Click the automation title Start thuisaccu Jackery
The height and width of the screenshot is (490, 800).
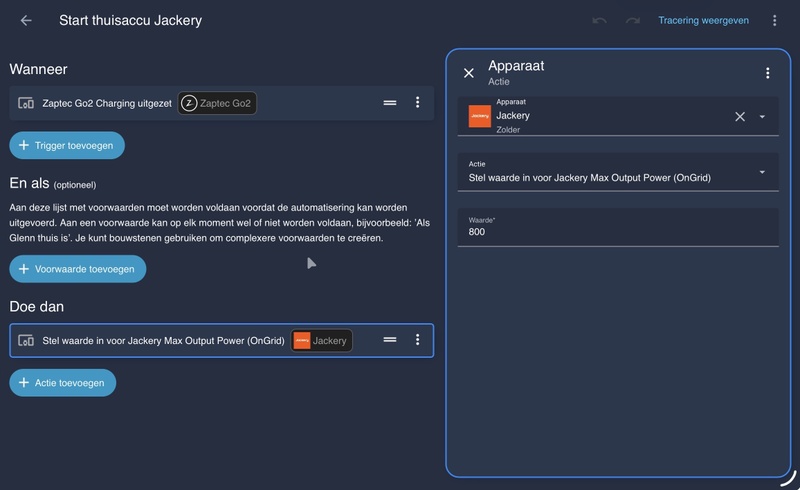(x=131, y=20)
